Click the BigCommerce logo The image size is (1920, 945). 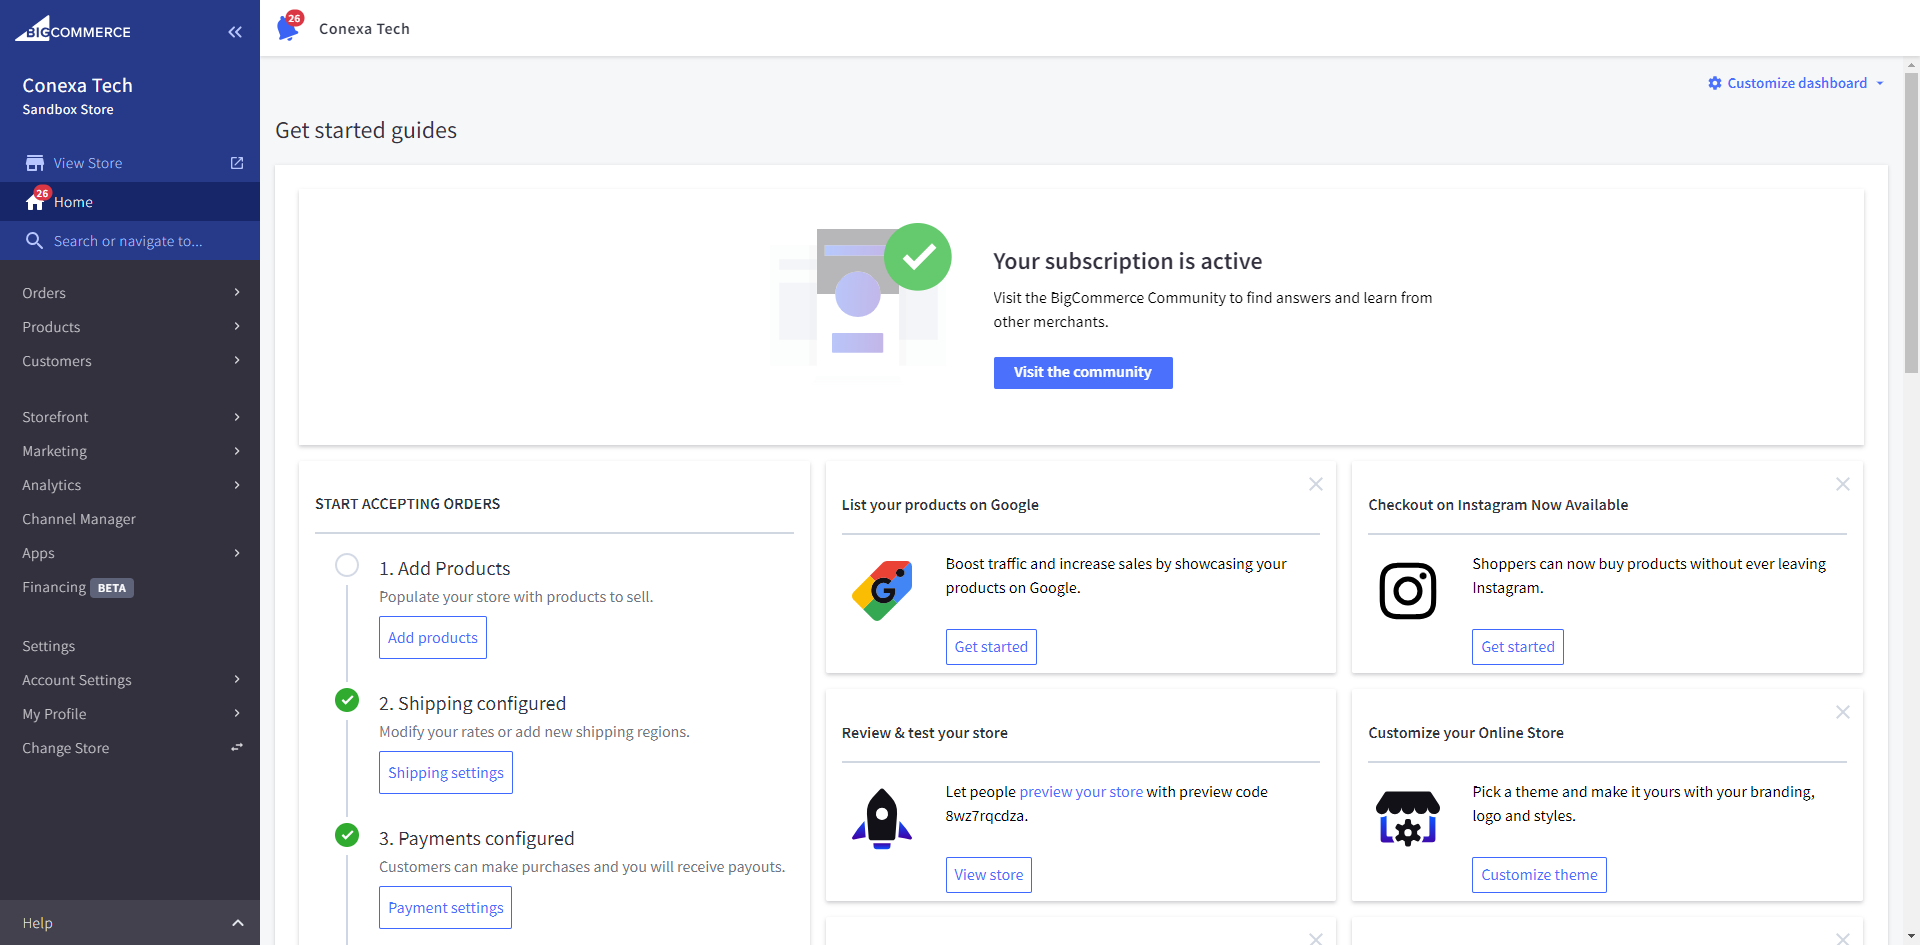click(72, 29)
